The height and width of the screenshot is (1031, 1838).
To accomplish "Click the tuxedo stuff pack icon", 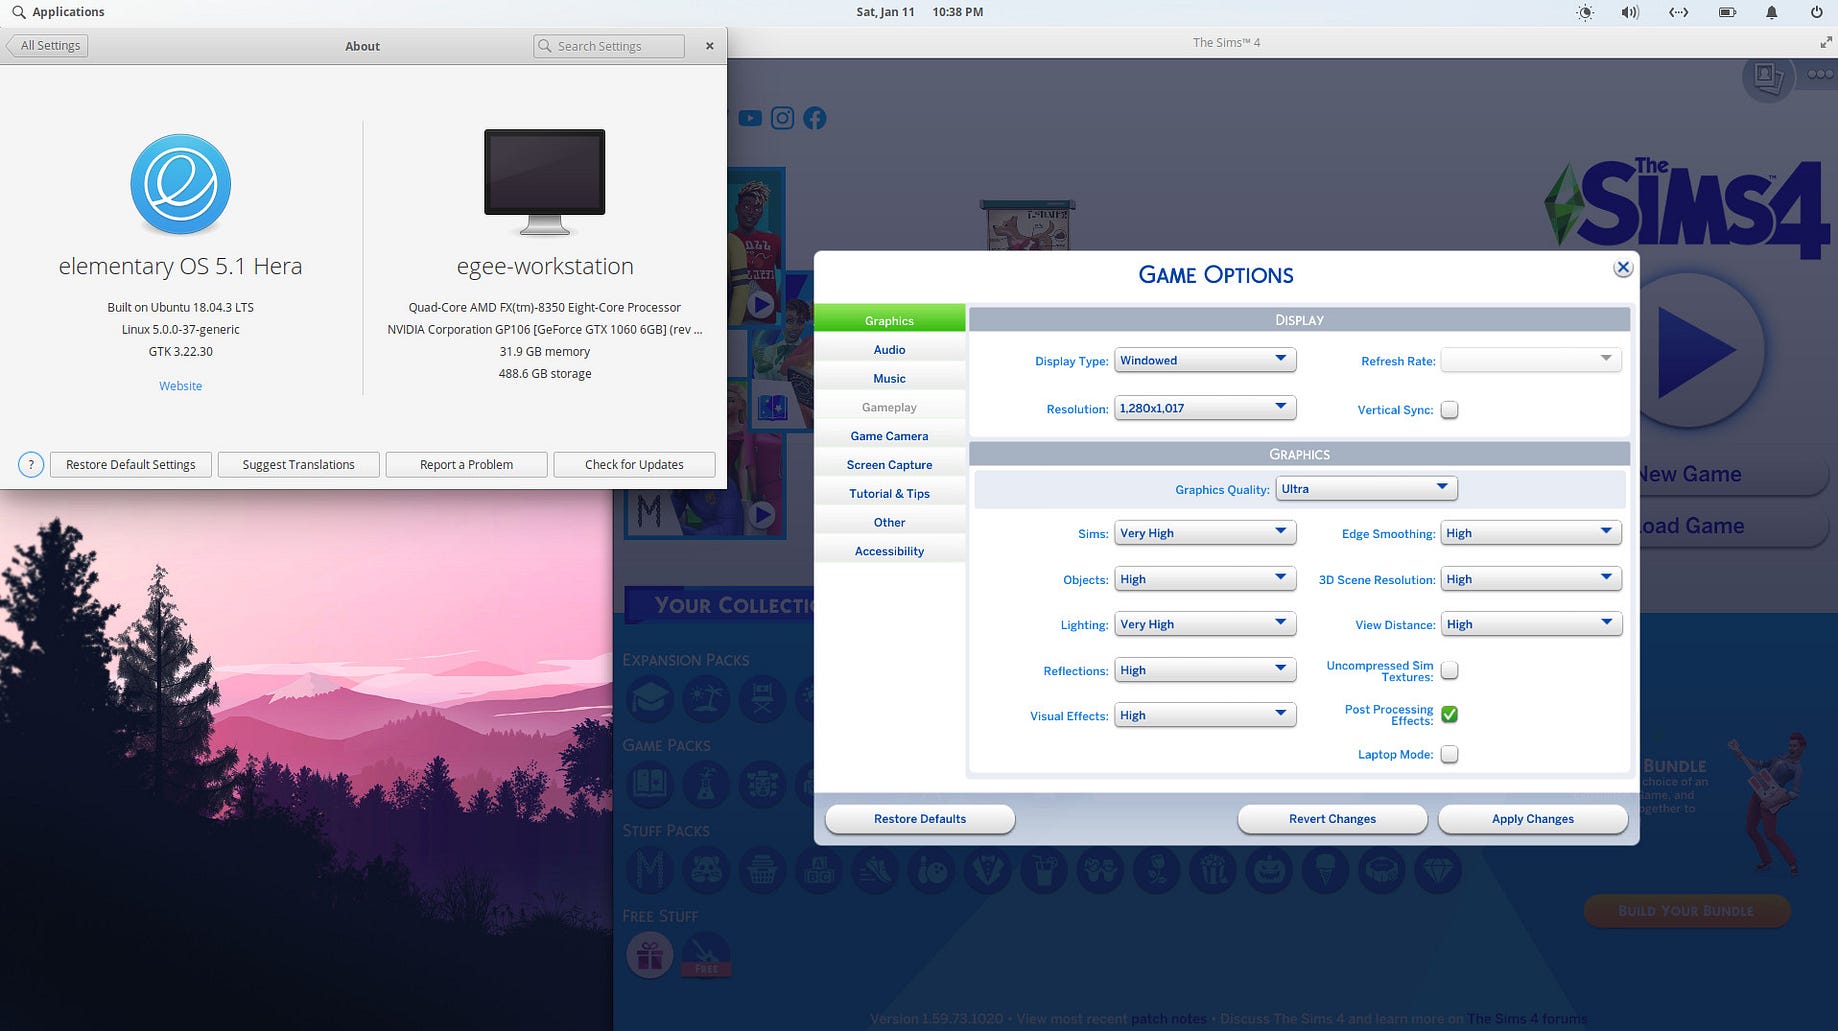I will 987,871.
